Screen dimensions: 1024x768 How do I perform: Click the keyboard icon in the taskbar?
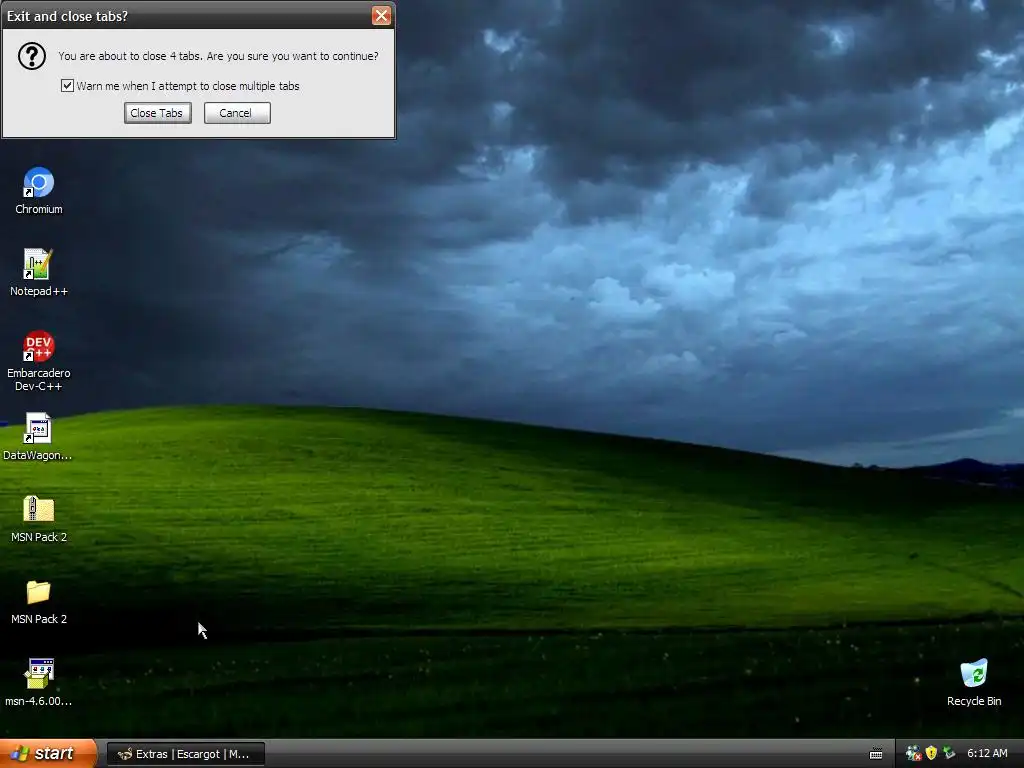point(876,754)
